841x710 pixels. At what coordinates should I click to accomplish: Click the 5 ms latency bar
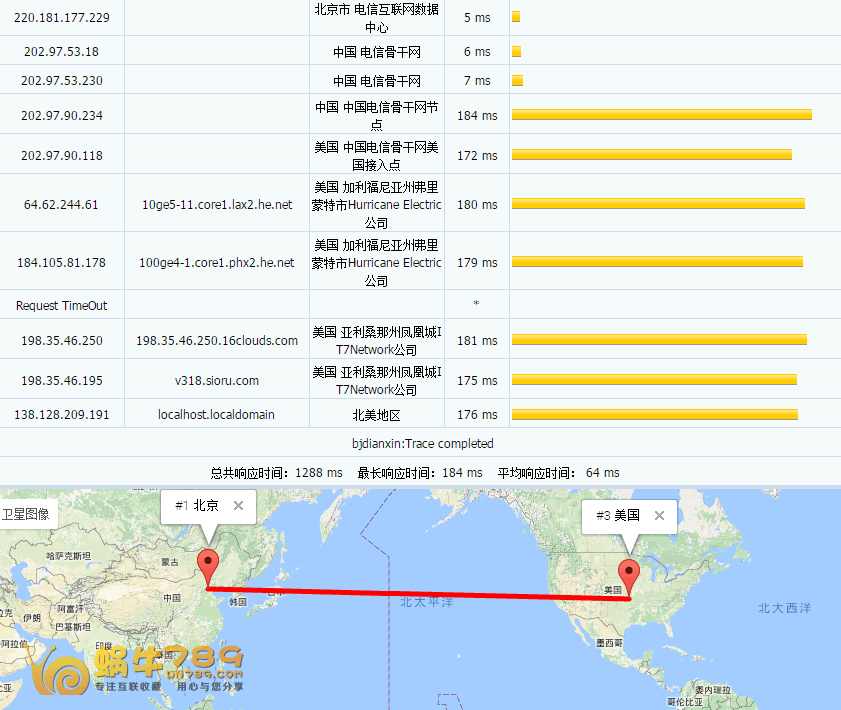[516, 16]
